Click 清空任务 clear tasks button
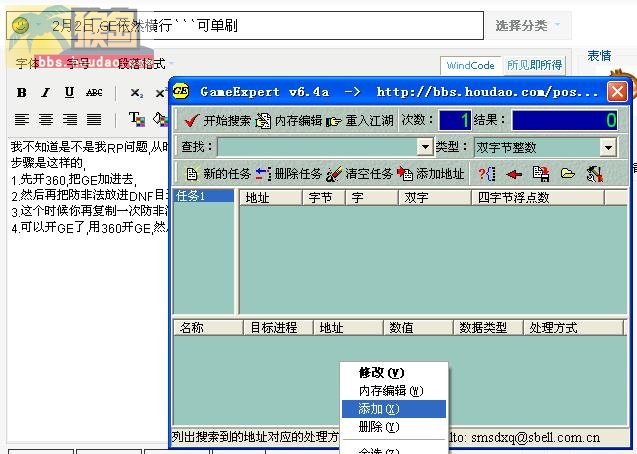This screenshot has width=637, height=454. tap(359, 174)
